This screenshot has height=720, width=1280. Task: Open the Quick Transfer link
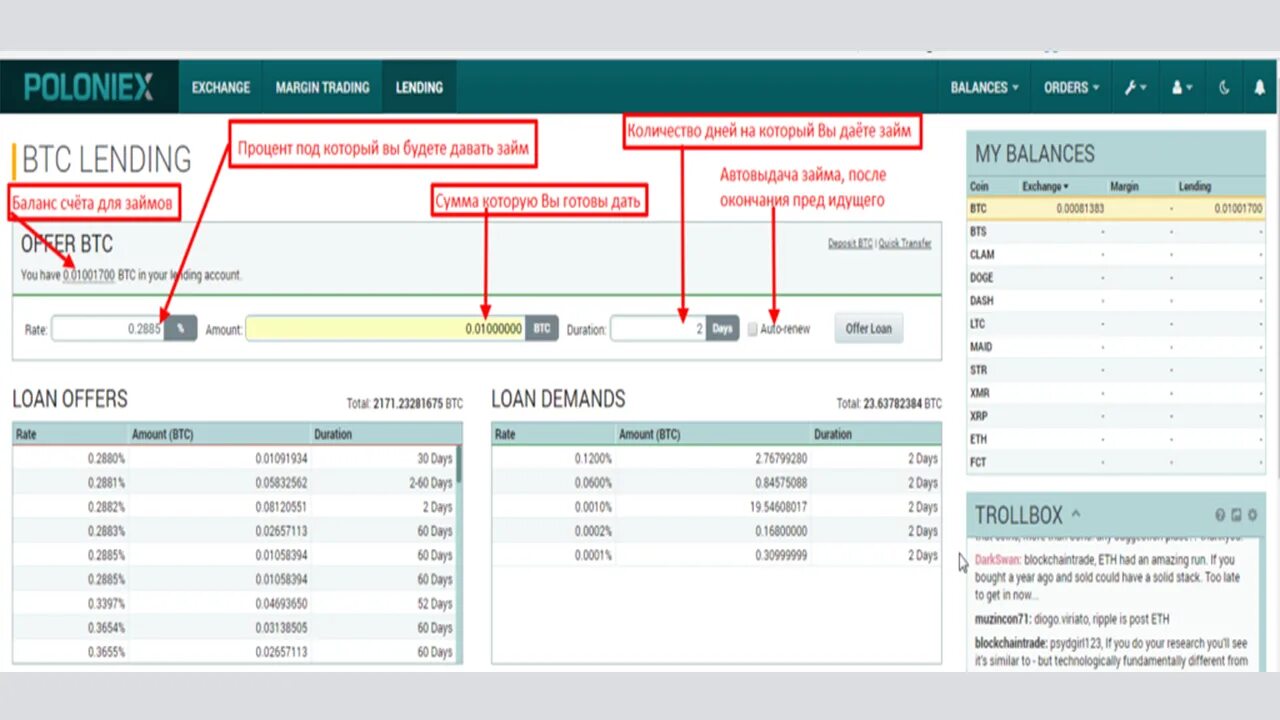[905, 243]
